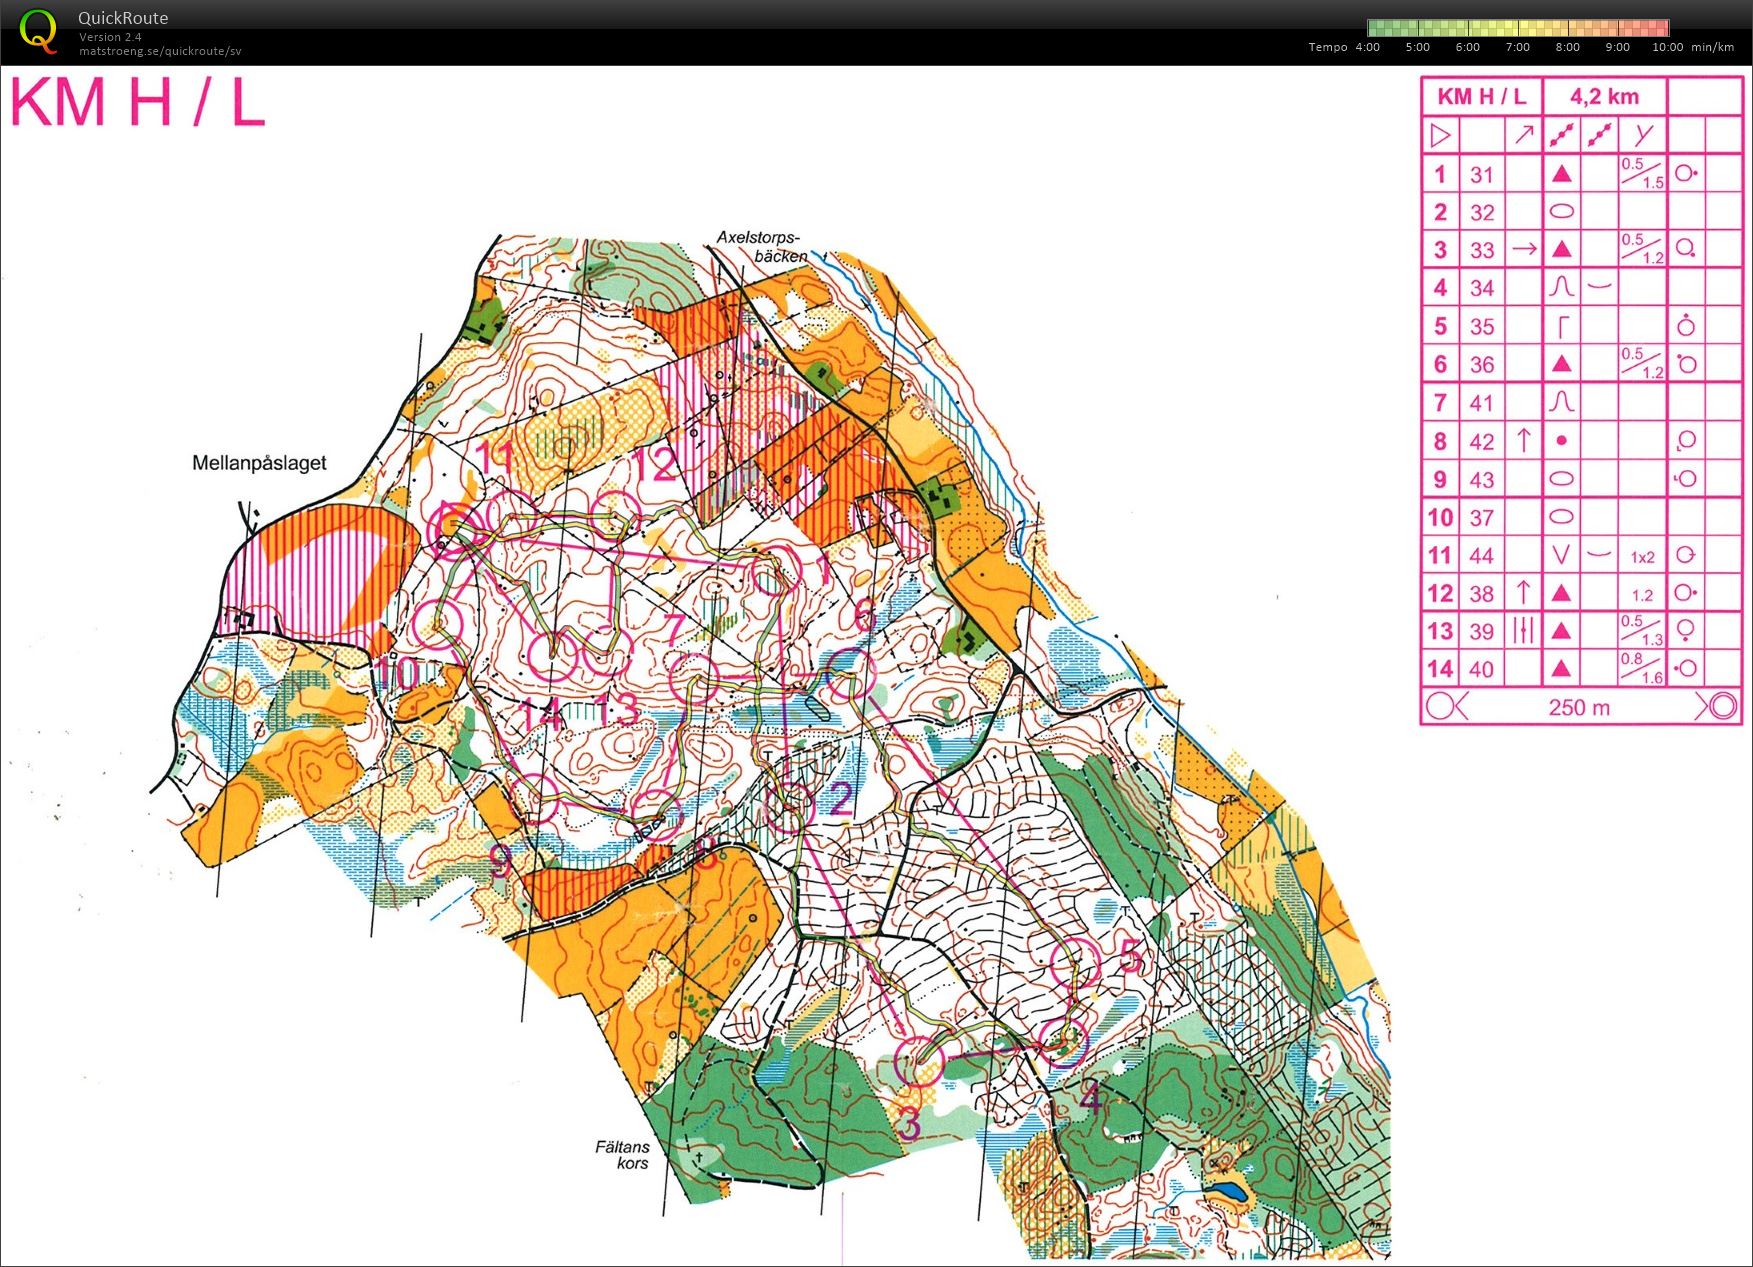
Task: Click the Fältans kors map label
Action: click(x=623, y=1155)
